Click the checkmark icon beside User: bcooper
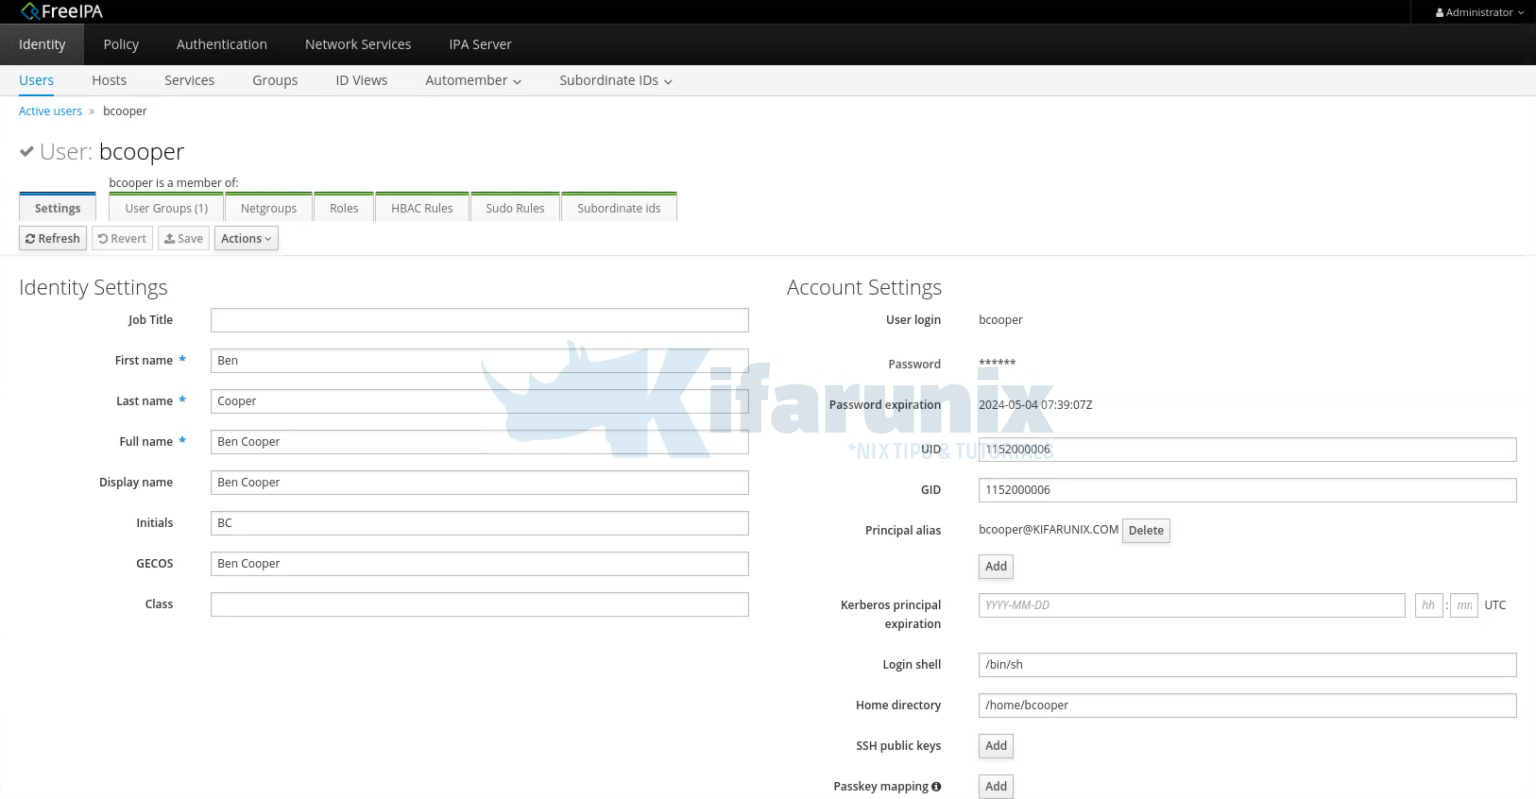 (26, 151)
